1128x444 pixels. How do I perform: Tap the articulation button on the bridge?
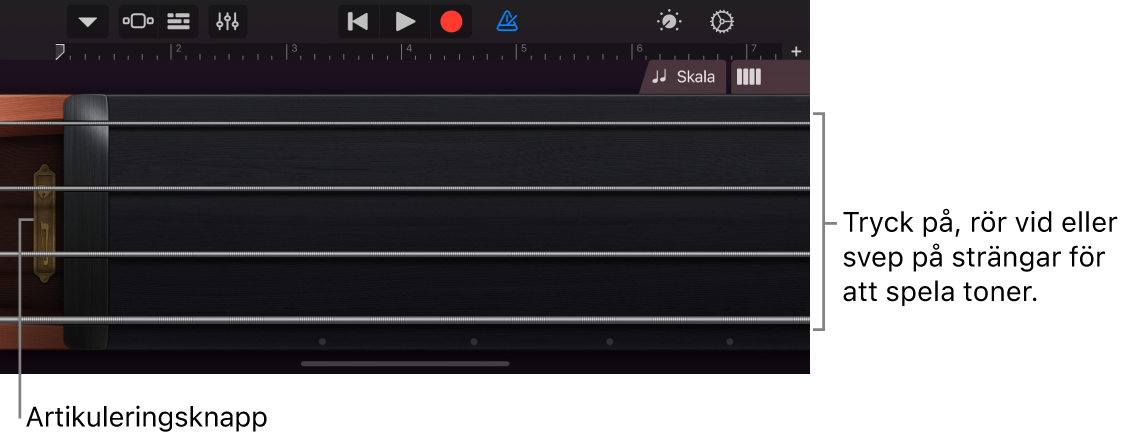pyautogui.click(x=45, y=222)
